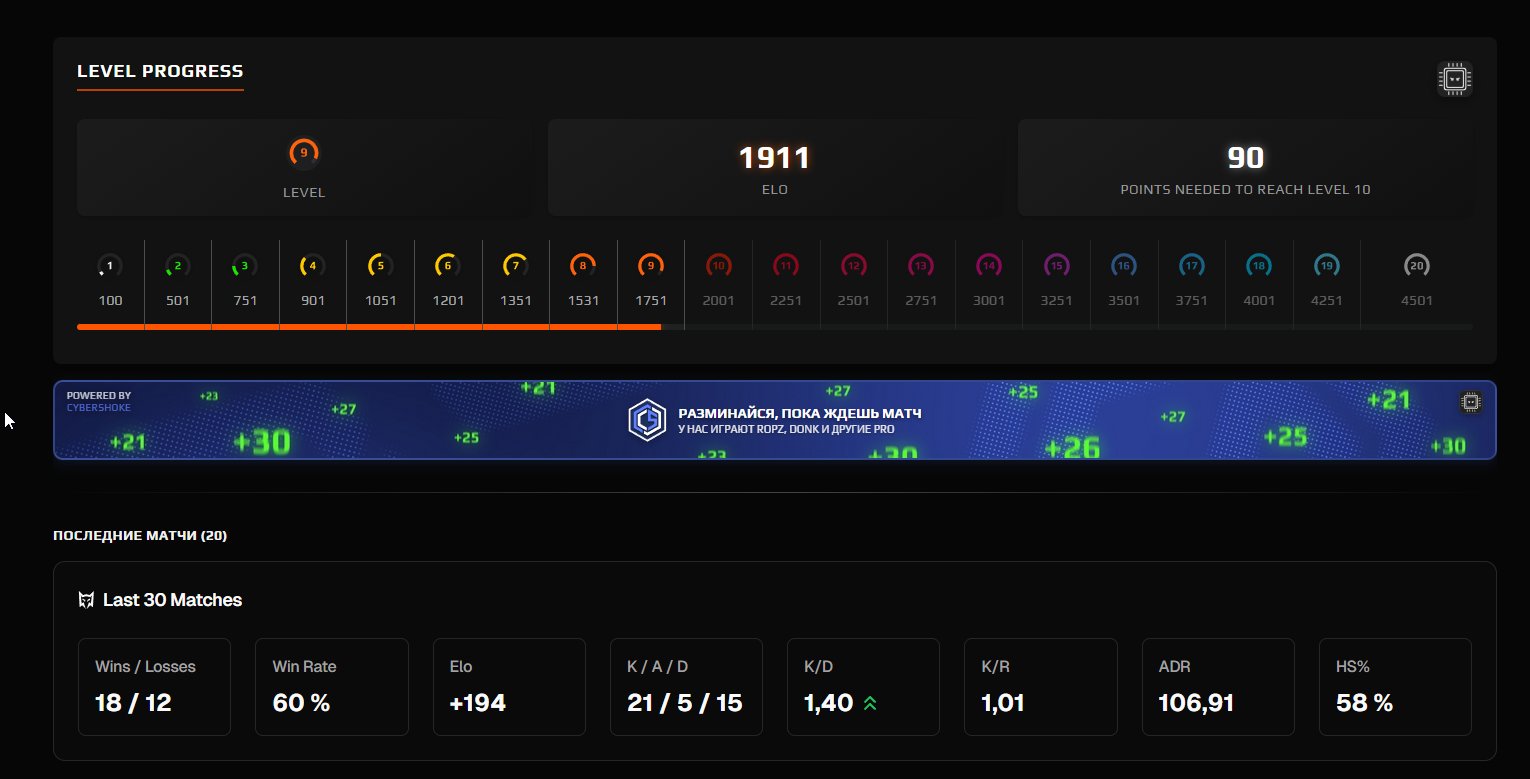Screen dimensions: 1530x779
Task: Click the Cybershoke shield logo in the banner
Action: click(647, 420)
